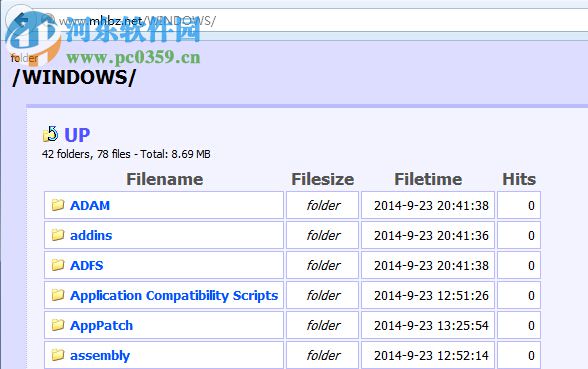
Task: Click the /WINDOWS/ path heading
Action: [74, 77]
